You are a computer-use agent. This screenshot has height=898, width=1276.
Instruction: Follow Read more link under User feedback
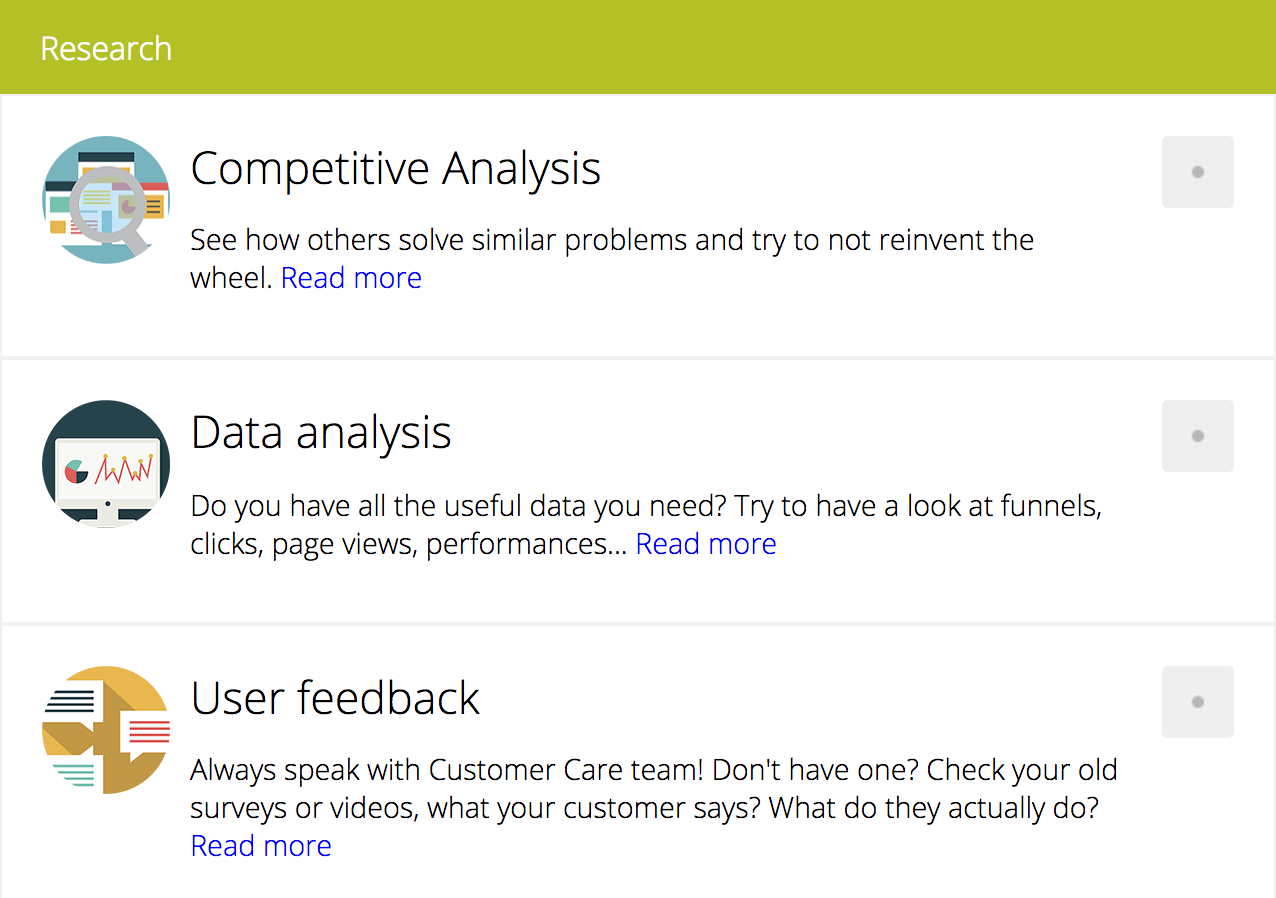click(x=261, y=846)
